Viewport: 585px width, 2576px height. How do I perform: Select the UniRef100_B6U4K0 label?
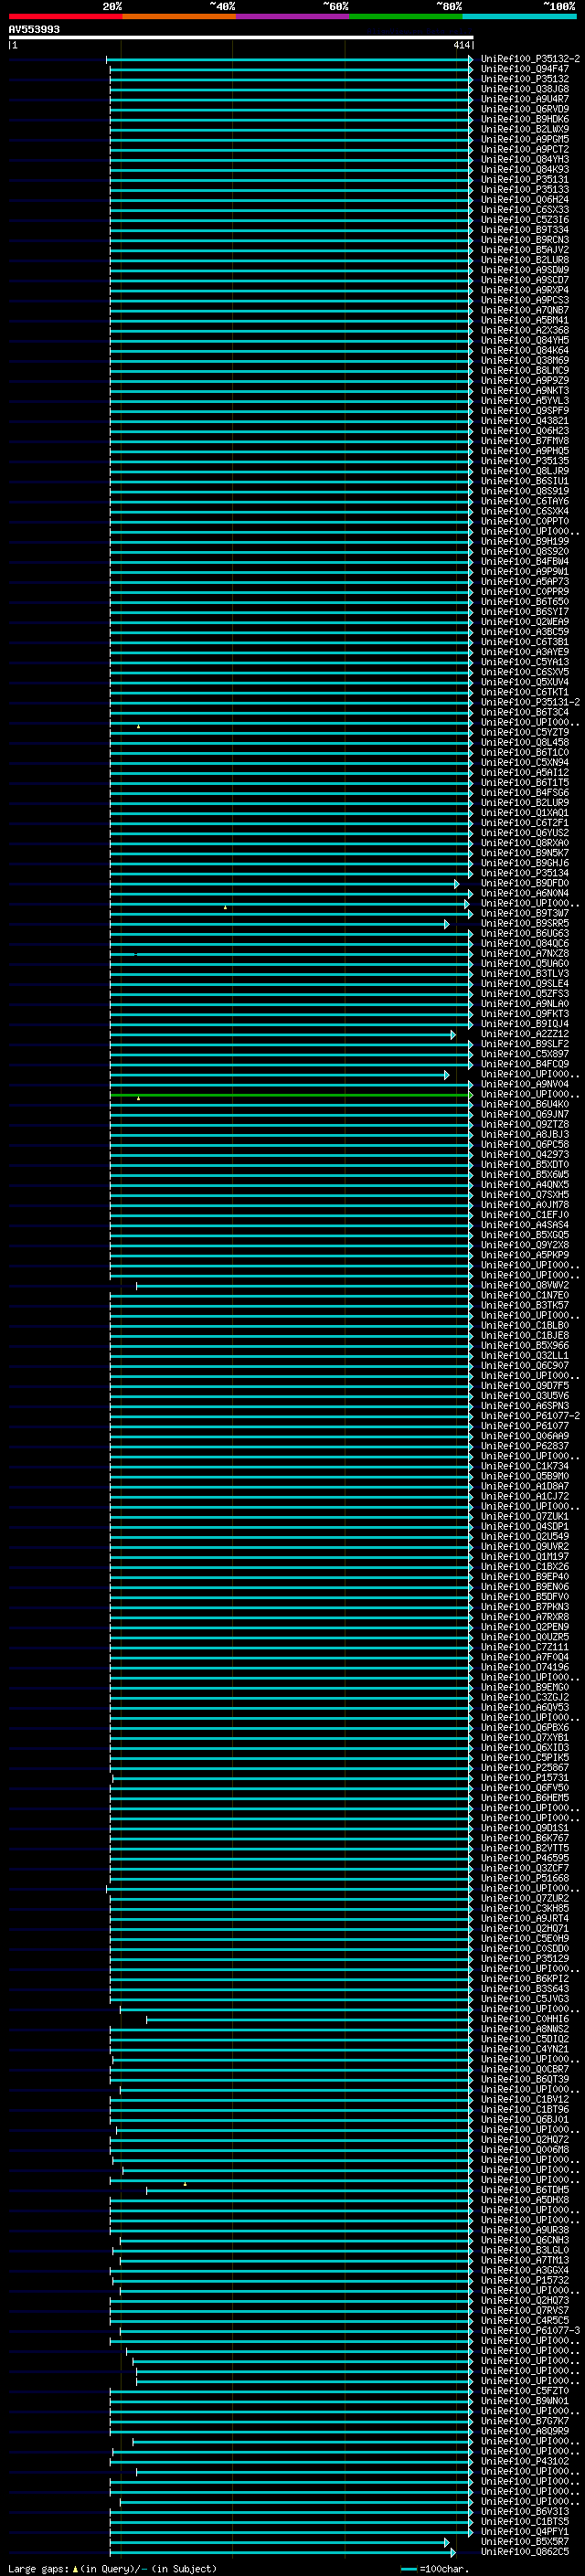525,1104
